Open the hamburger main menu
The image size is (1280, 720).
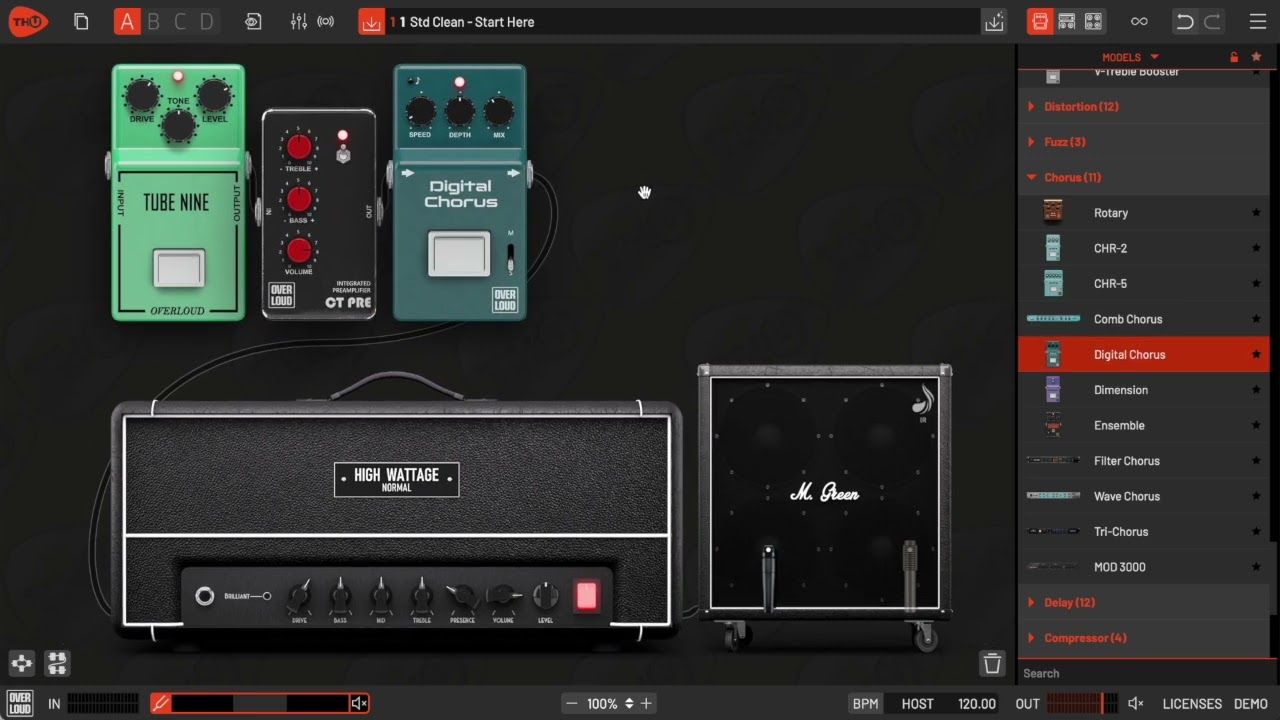[x=1258, y=22]
